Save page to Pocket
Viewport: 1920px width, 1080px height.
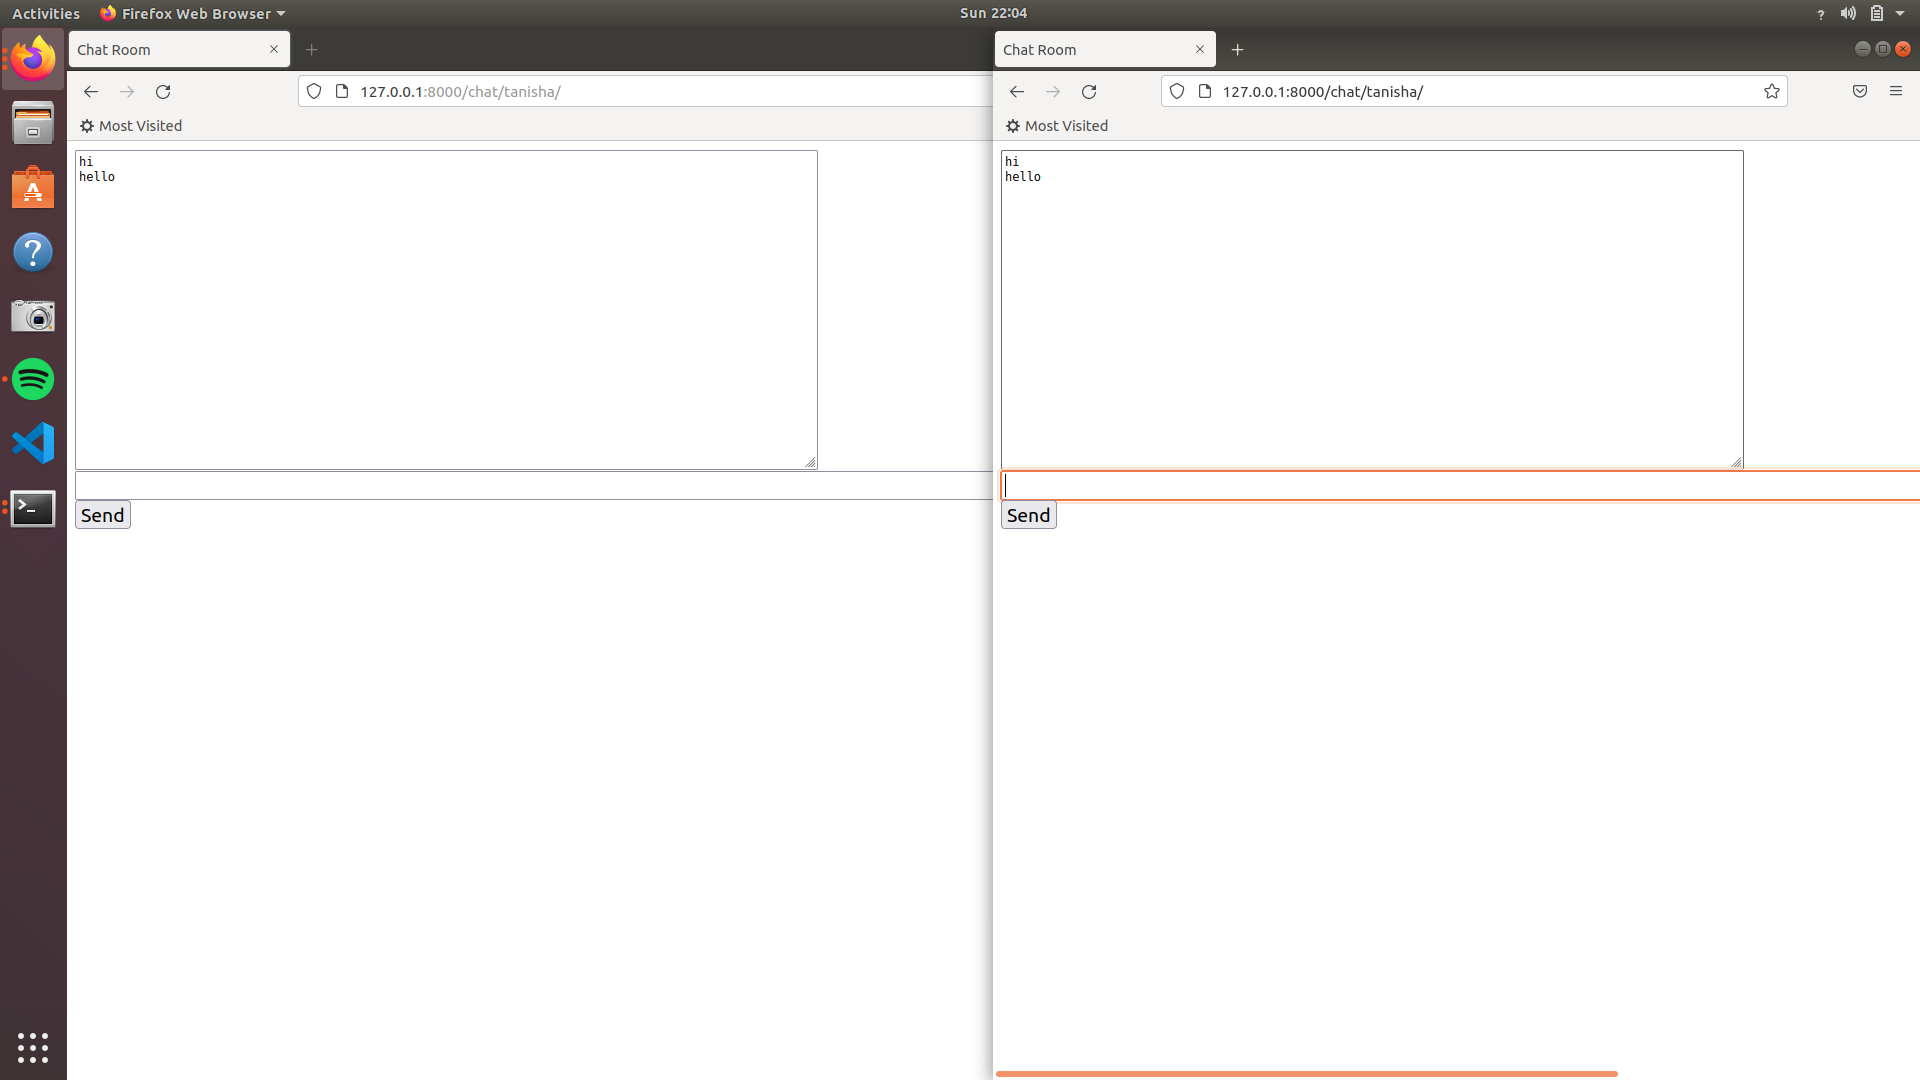(x=1859, y=91)
